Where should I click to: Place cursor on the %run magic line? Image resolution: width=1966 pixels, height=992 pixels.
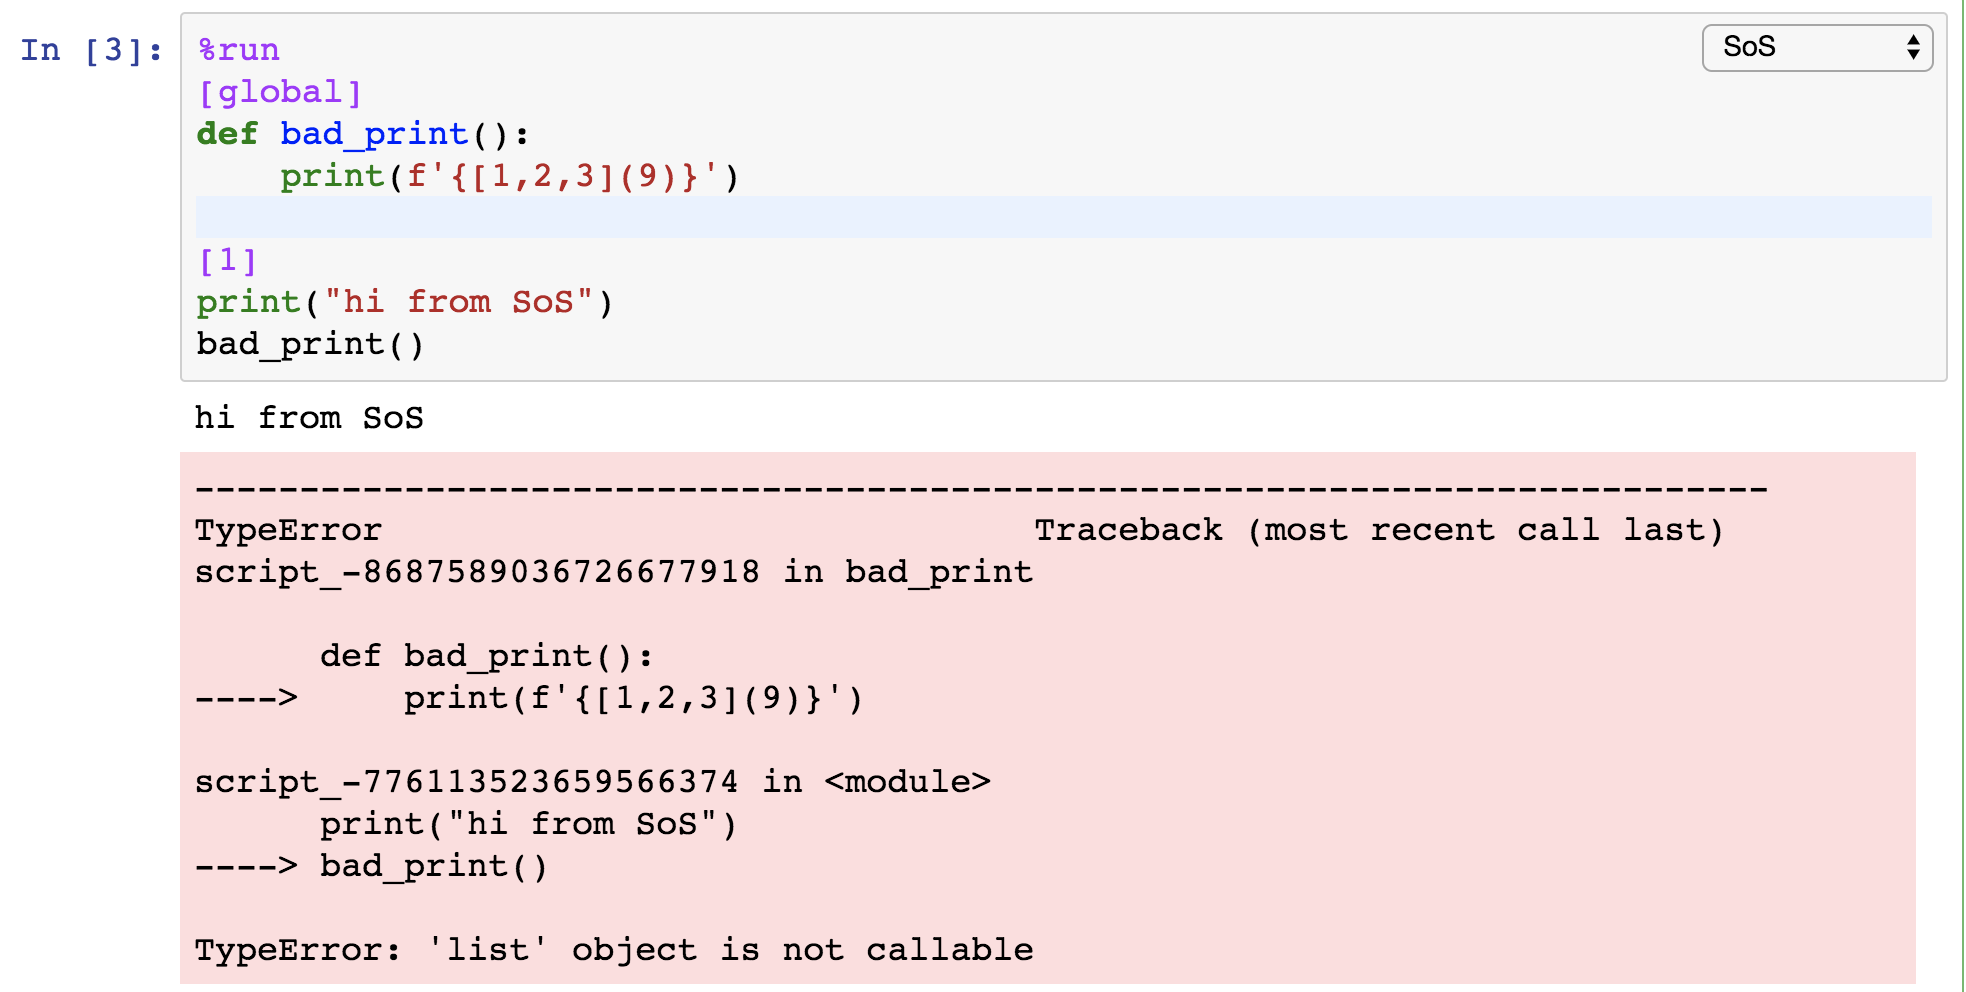pos(235,48)
